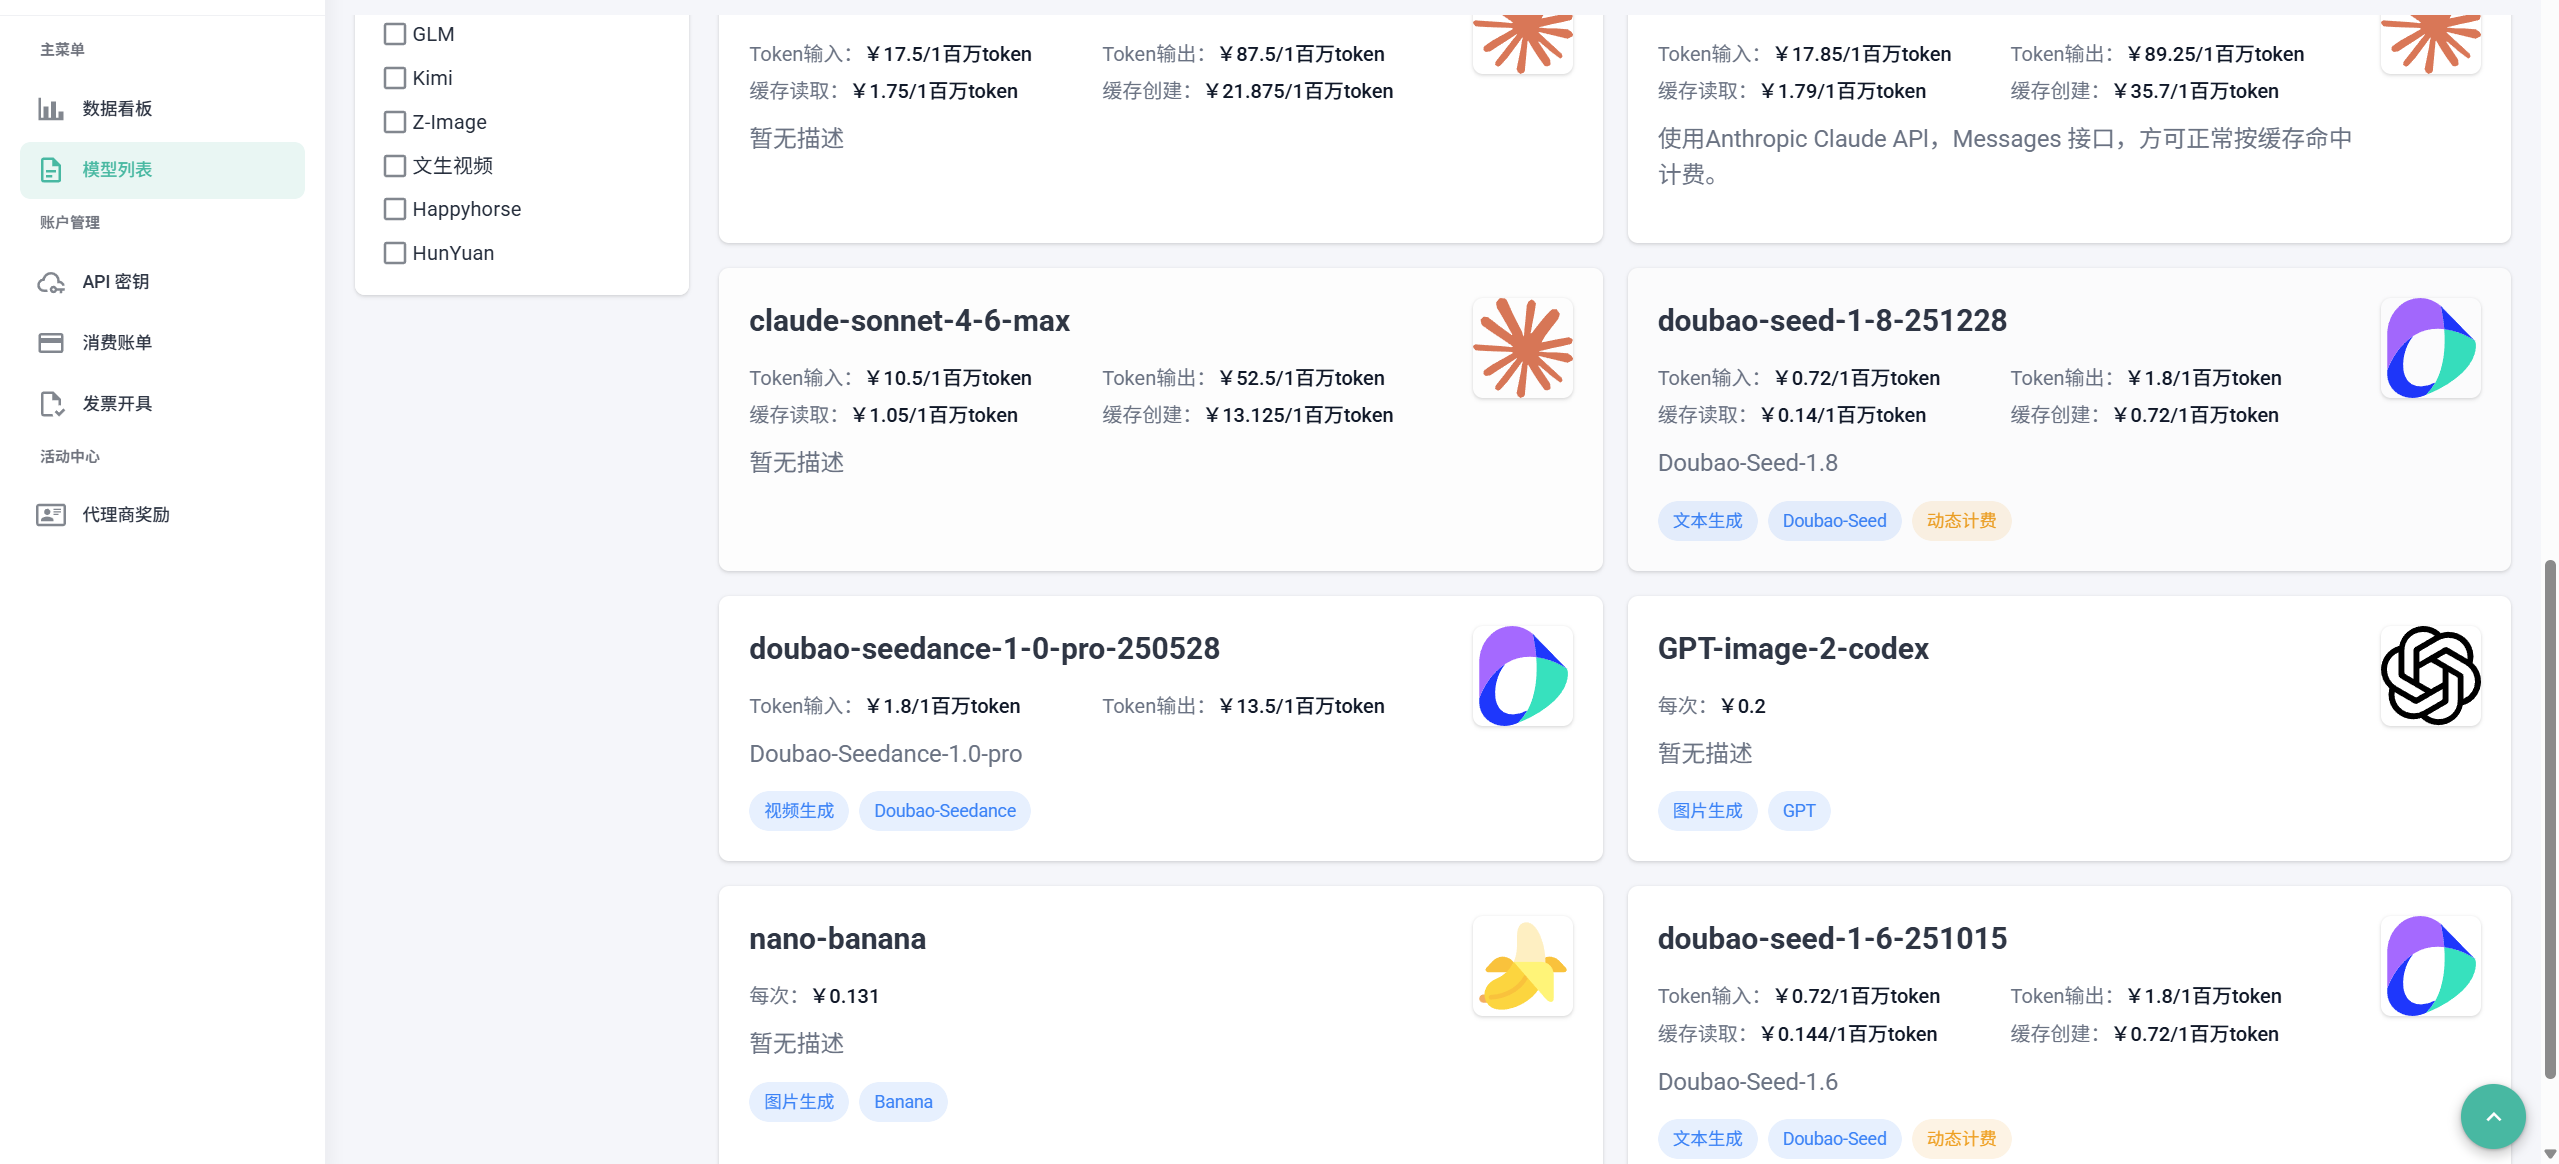Click the 视频生成 tag
This screenshot has height=1164, width=2559.
(799, 811)
